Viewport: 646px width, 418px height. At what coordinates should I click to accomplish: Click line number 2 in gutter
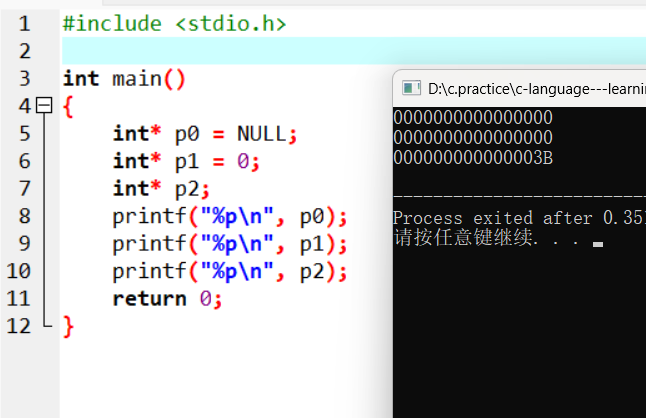tap(24, 51)
